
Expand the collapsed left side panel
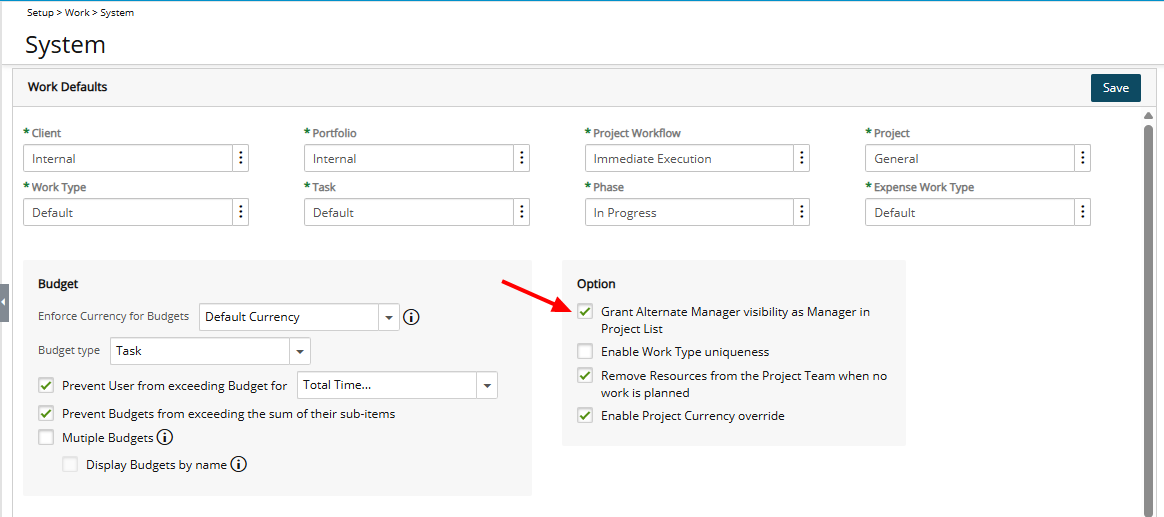(x=4, y=302)
